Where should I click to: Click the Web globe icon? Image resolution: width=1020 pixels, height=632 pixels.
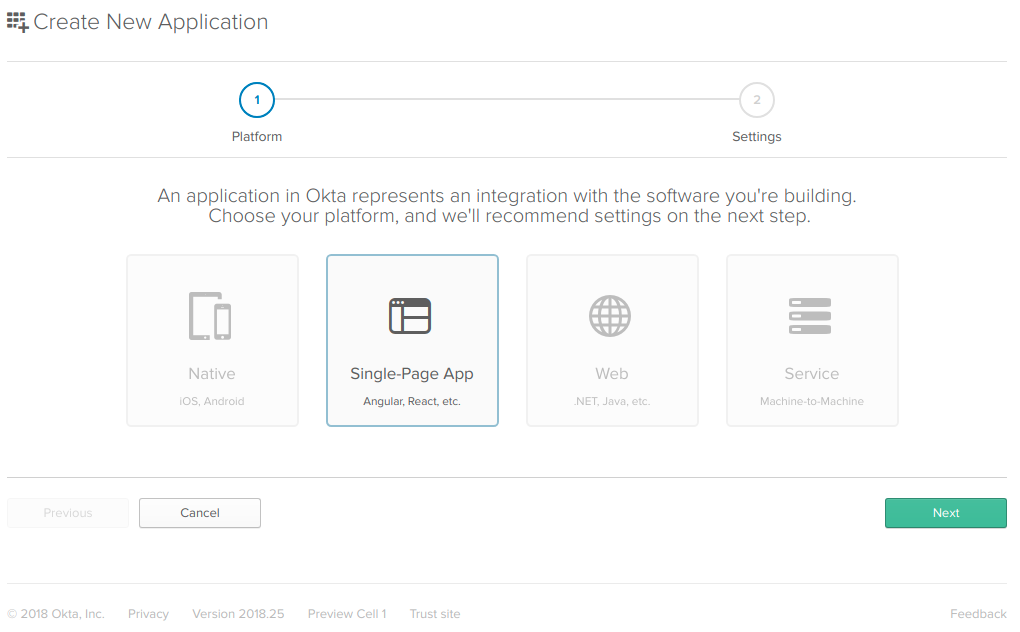click(x=610, y=316)
